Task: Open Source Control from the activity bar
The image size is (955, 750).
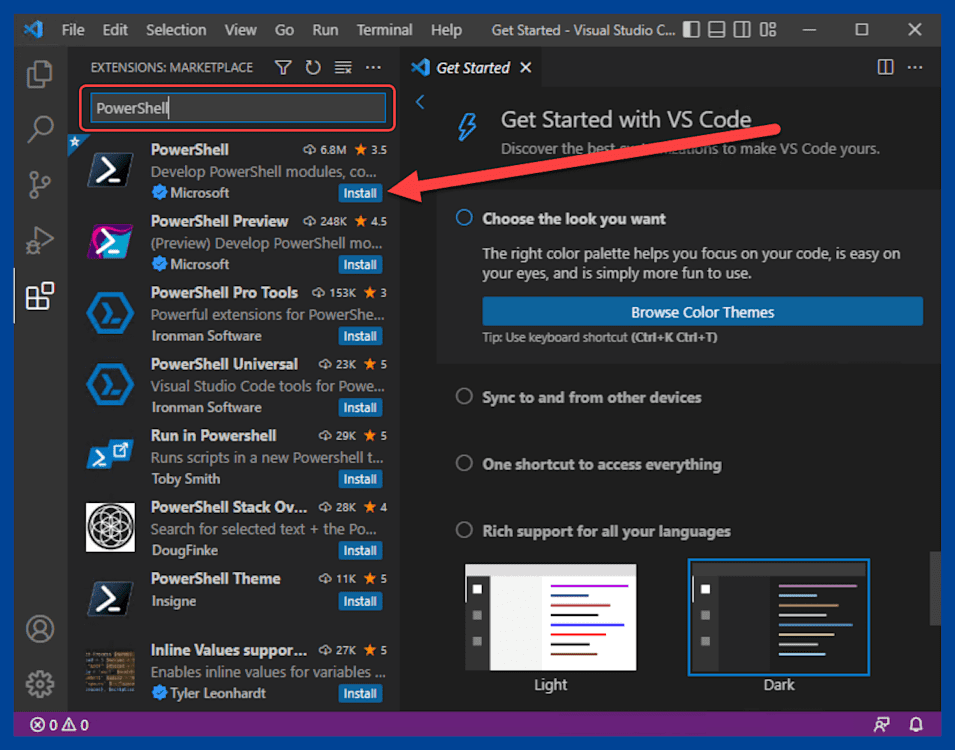Action: [x=40, y=185]
